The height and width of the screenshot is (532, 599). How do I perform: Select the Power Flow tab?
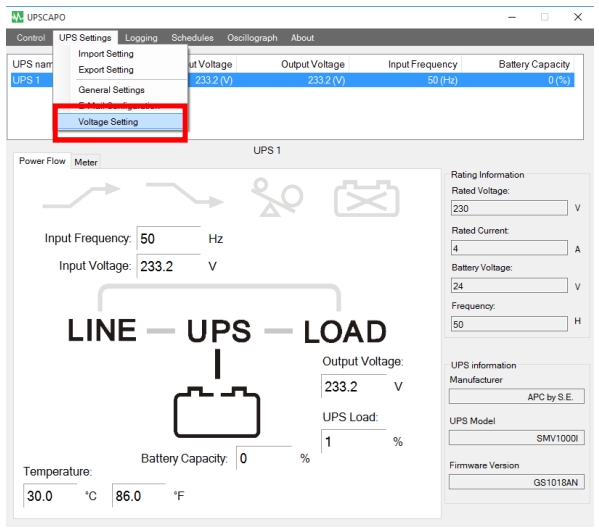42,161
